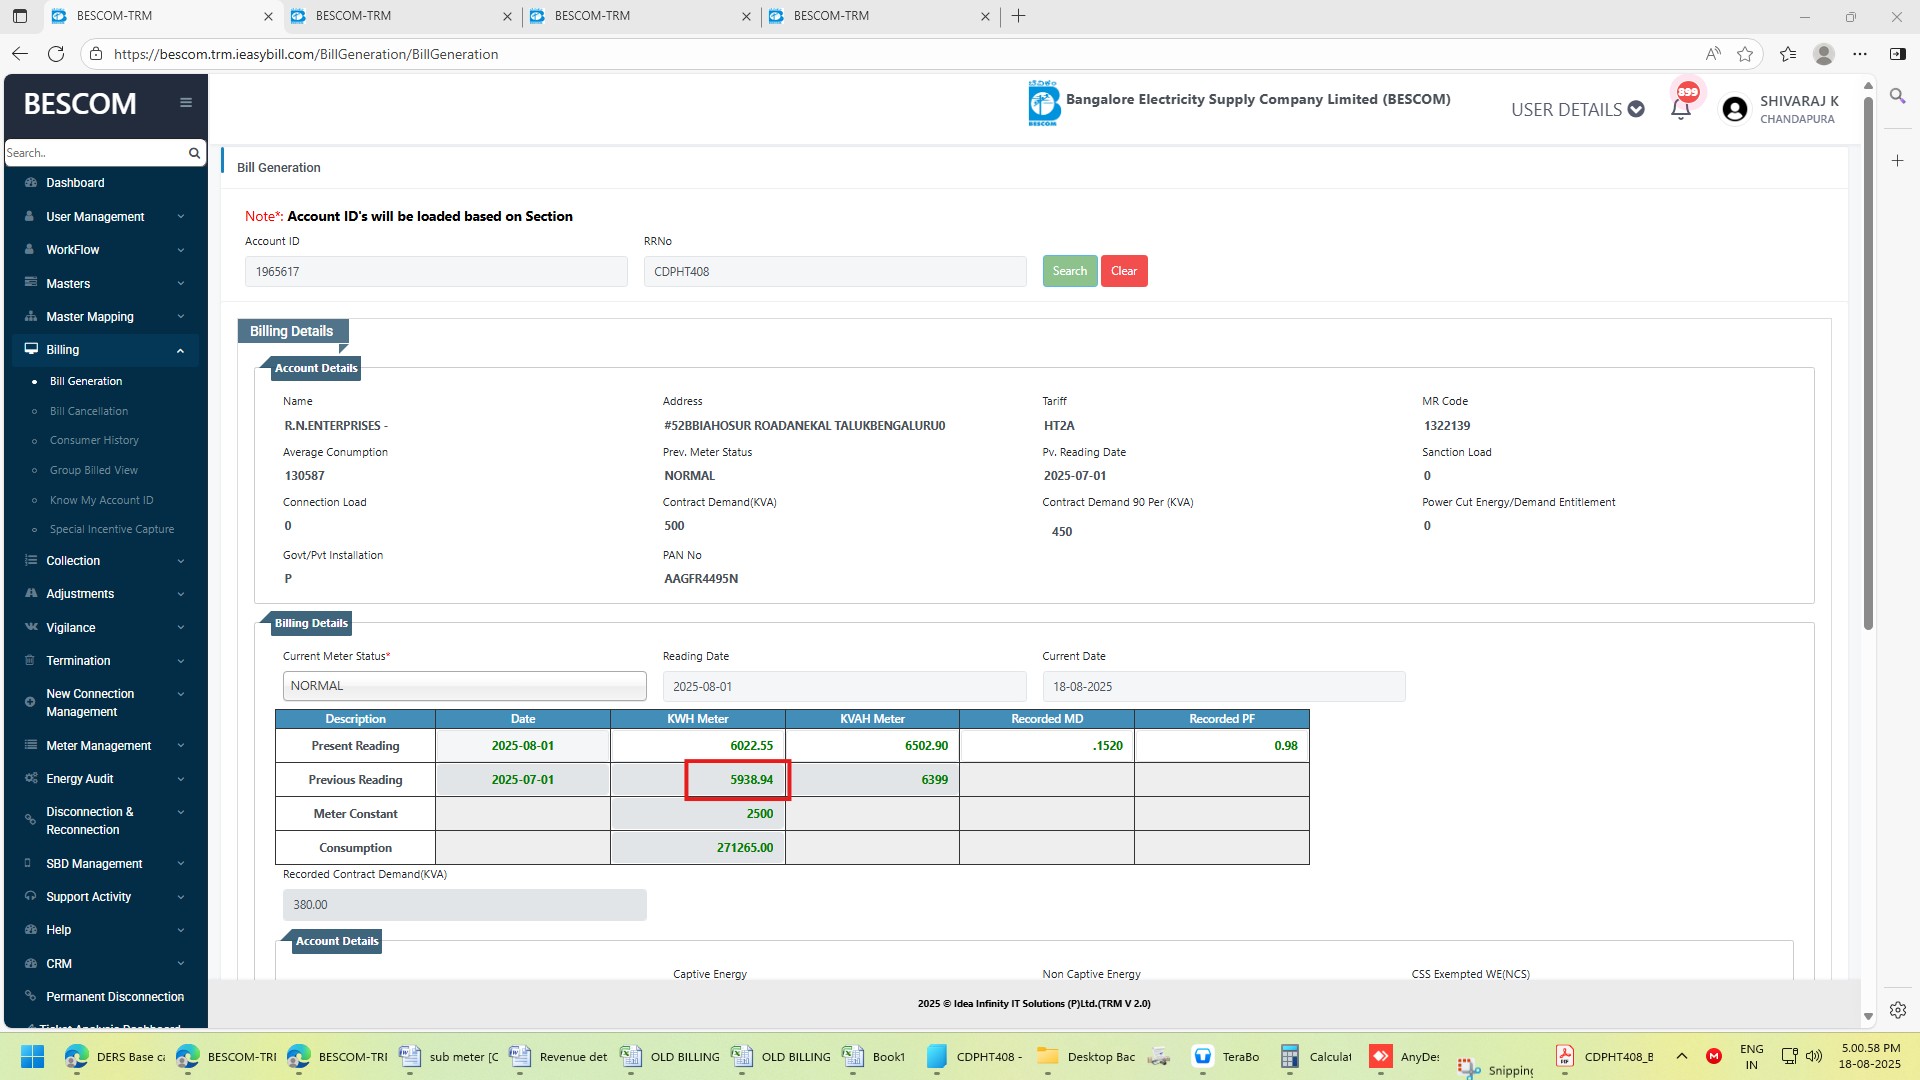Click the green Search button
The width and height of the screenshot is (1920, 1080).
[x=1069, y=271]
